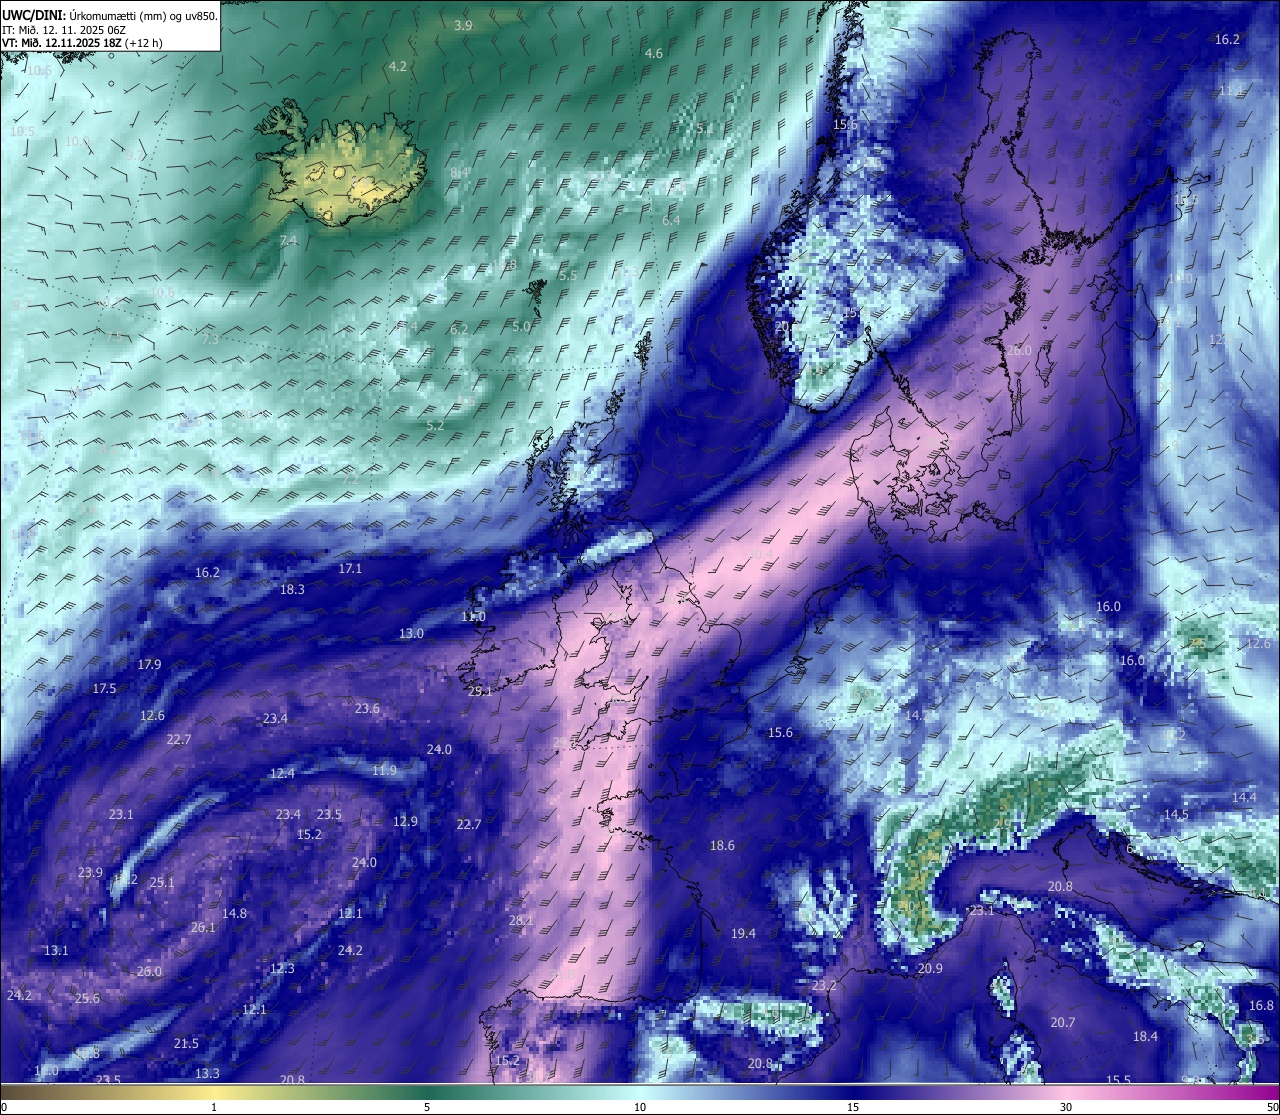Click the 26.1 value on the map
This screenshot has width=1280, height=1115.
coord(202,927)
